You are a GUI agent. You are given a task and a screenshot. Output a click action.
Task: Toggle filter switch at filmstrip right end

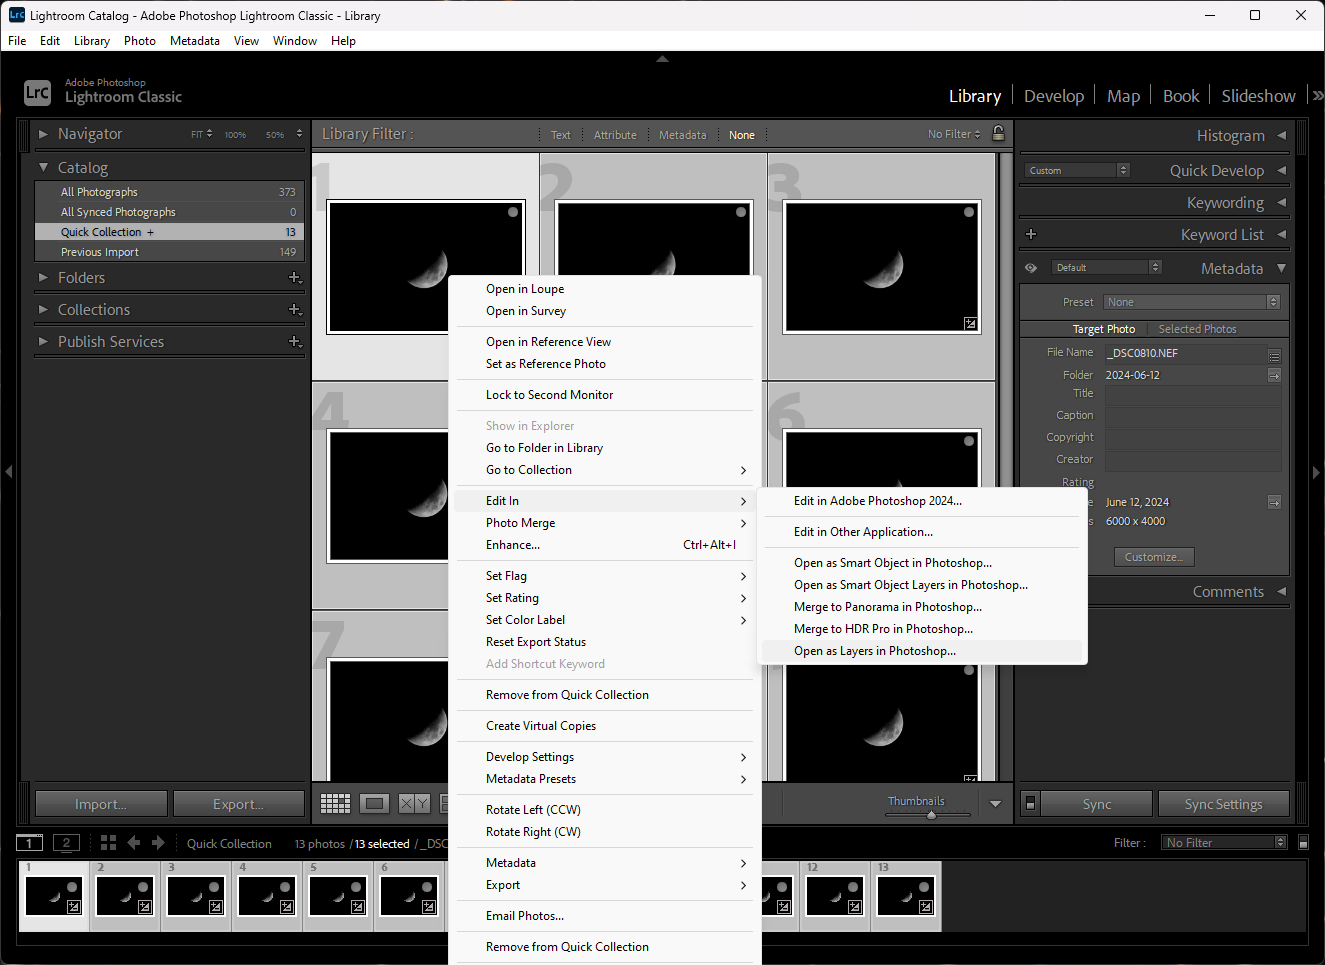tap(1303, 842)
